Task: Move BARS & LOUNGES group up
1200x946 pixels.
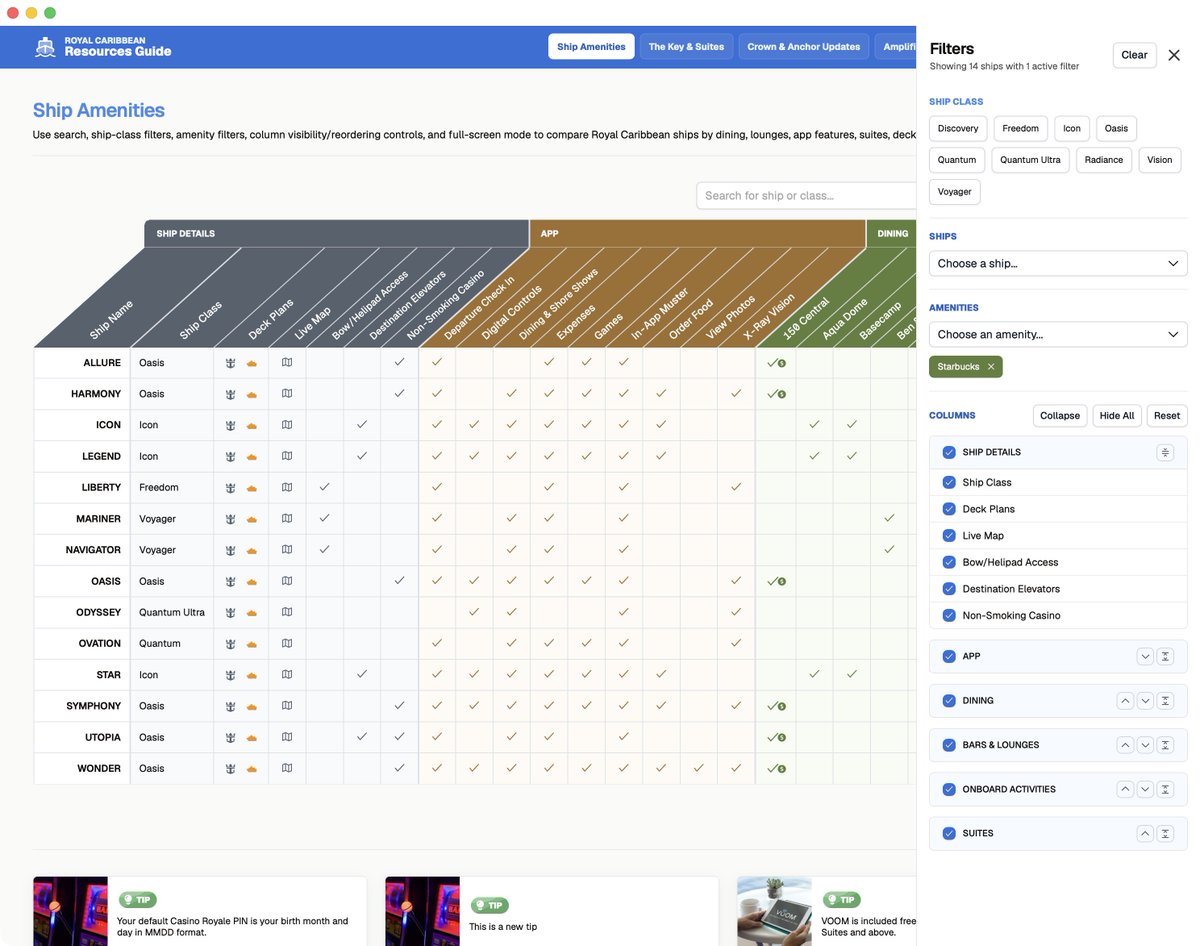Action: [x=1125, y=745]
